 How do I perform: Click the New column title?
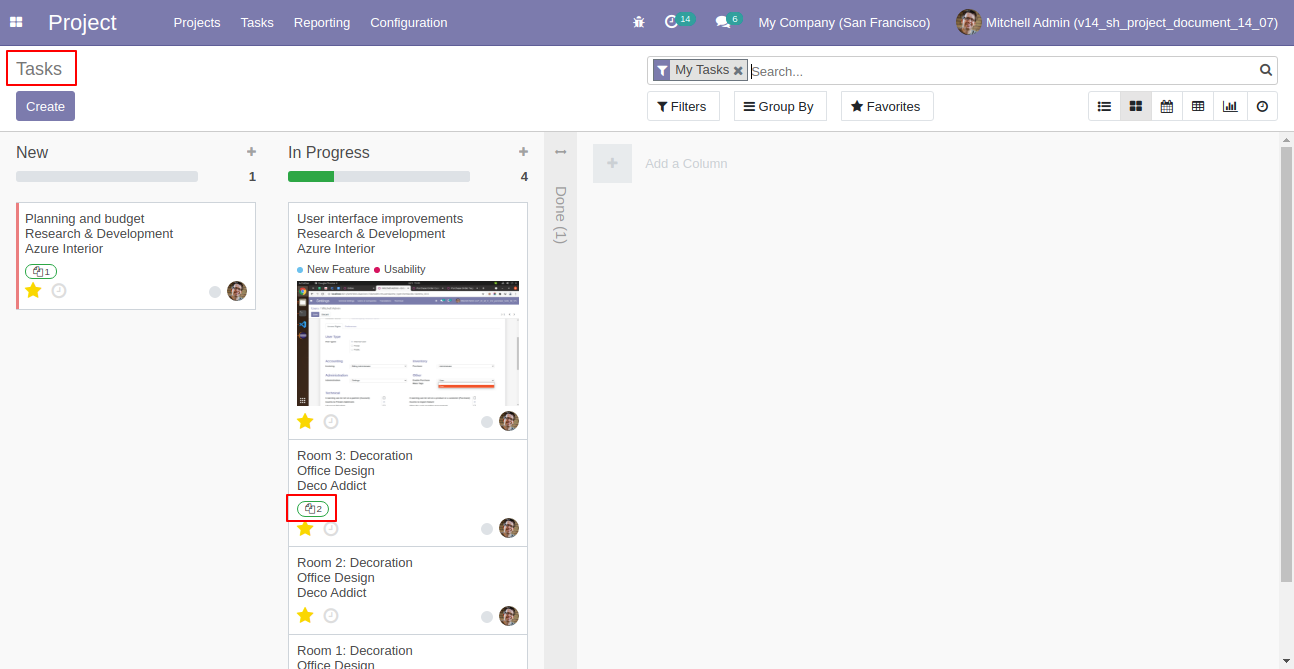coord(32,152)
